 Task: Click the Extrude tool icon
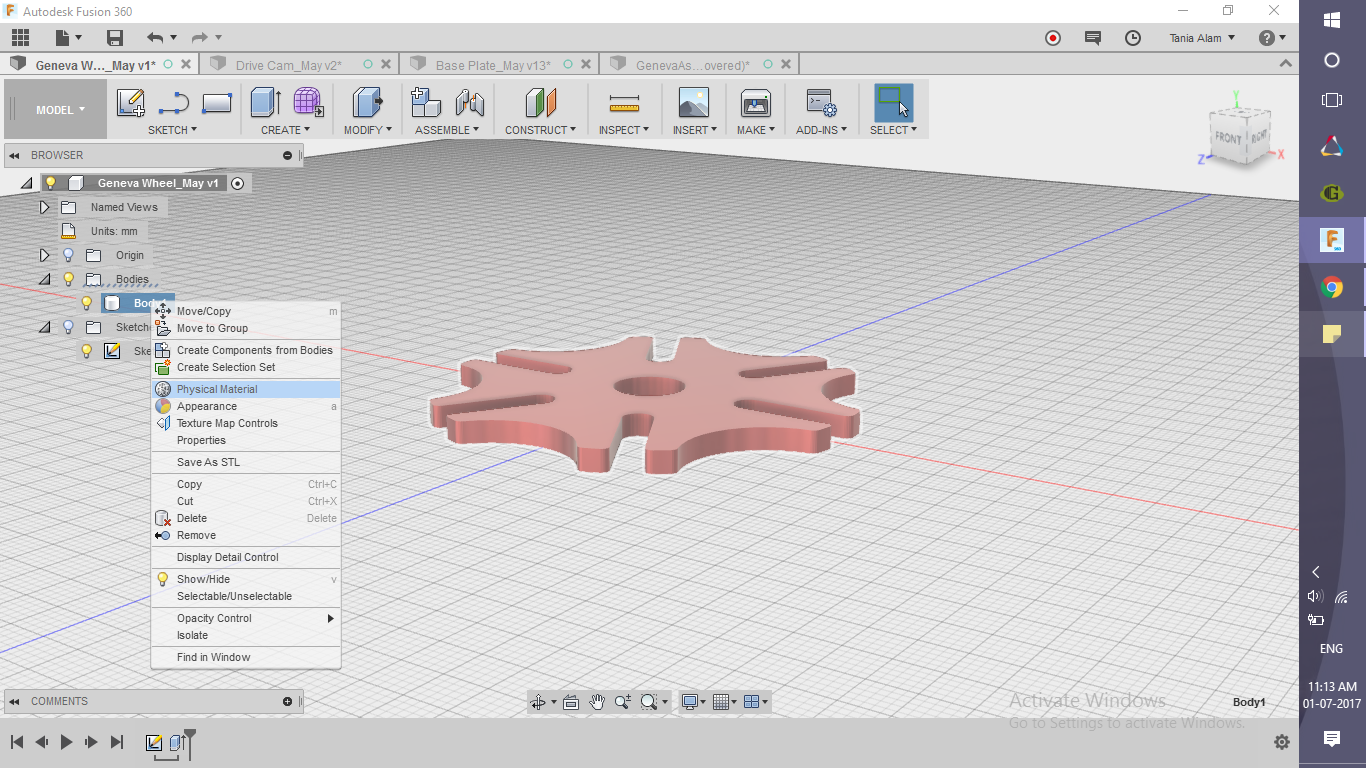(265, 103)
